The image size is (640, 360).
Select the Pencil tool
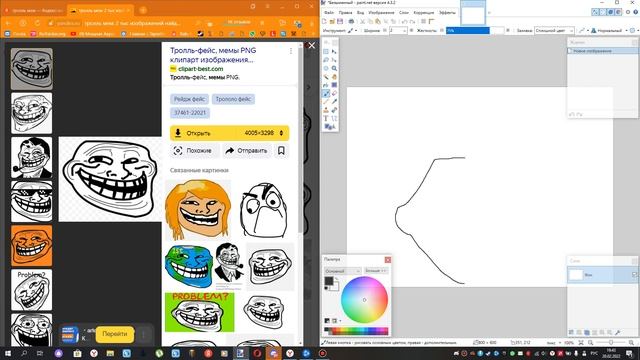[x=326, y=102]
